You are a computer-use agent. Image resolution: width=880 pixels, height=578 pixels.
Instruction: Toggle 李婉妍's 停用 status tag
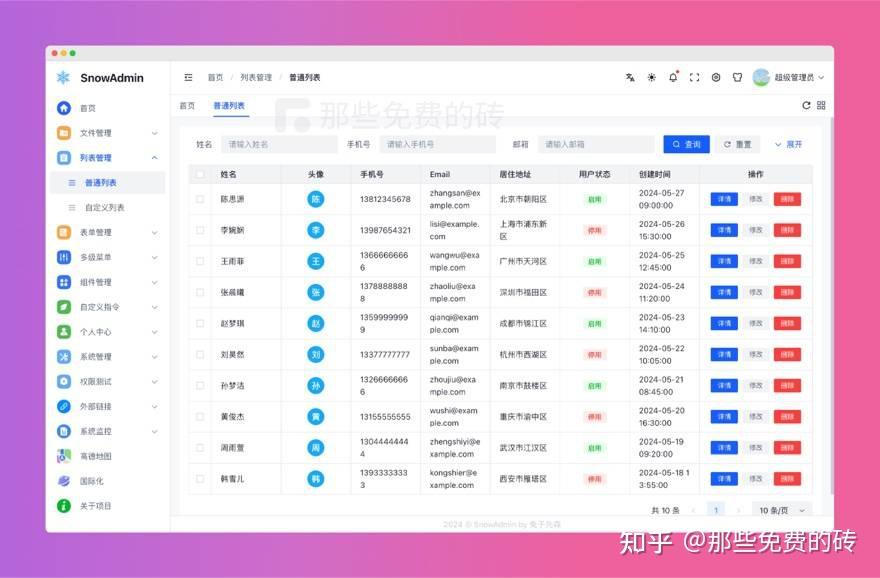pos(594,232)
